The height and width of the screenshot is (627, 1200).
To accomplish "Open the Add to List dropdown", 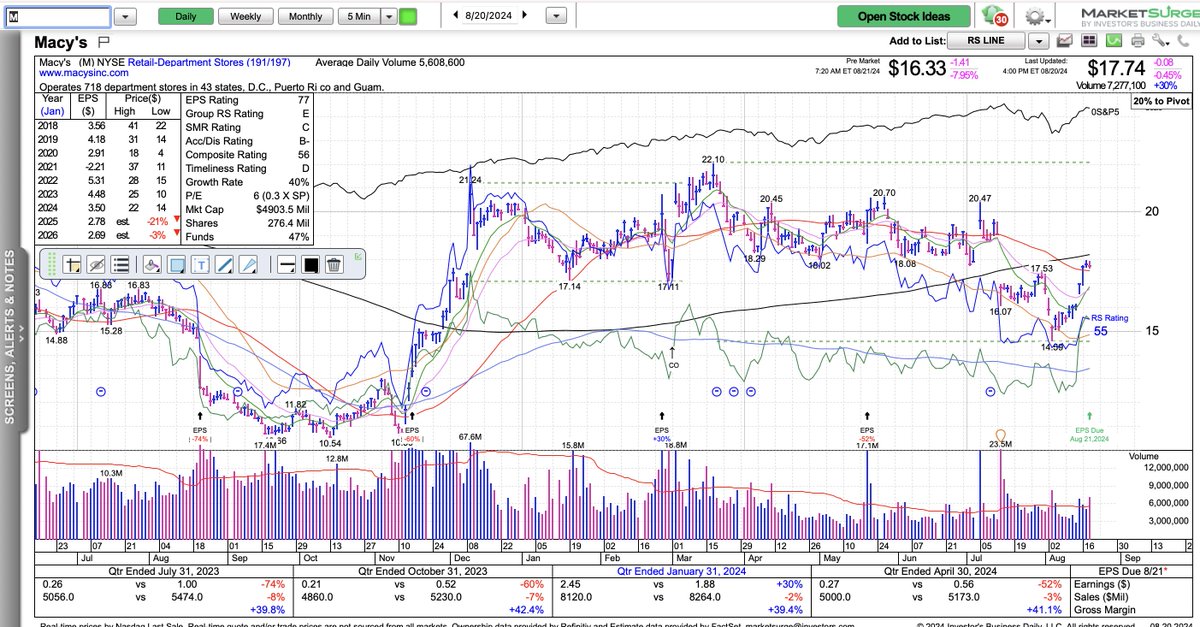I will [1036, 40].
